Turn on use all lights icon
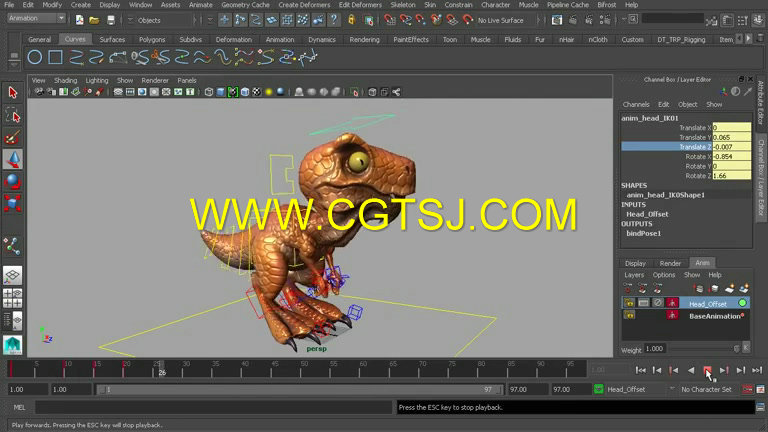Screen dimensions: 768x432 click(269, 92)
